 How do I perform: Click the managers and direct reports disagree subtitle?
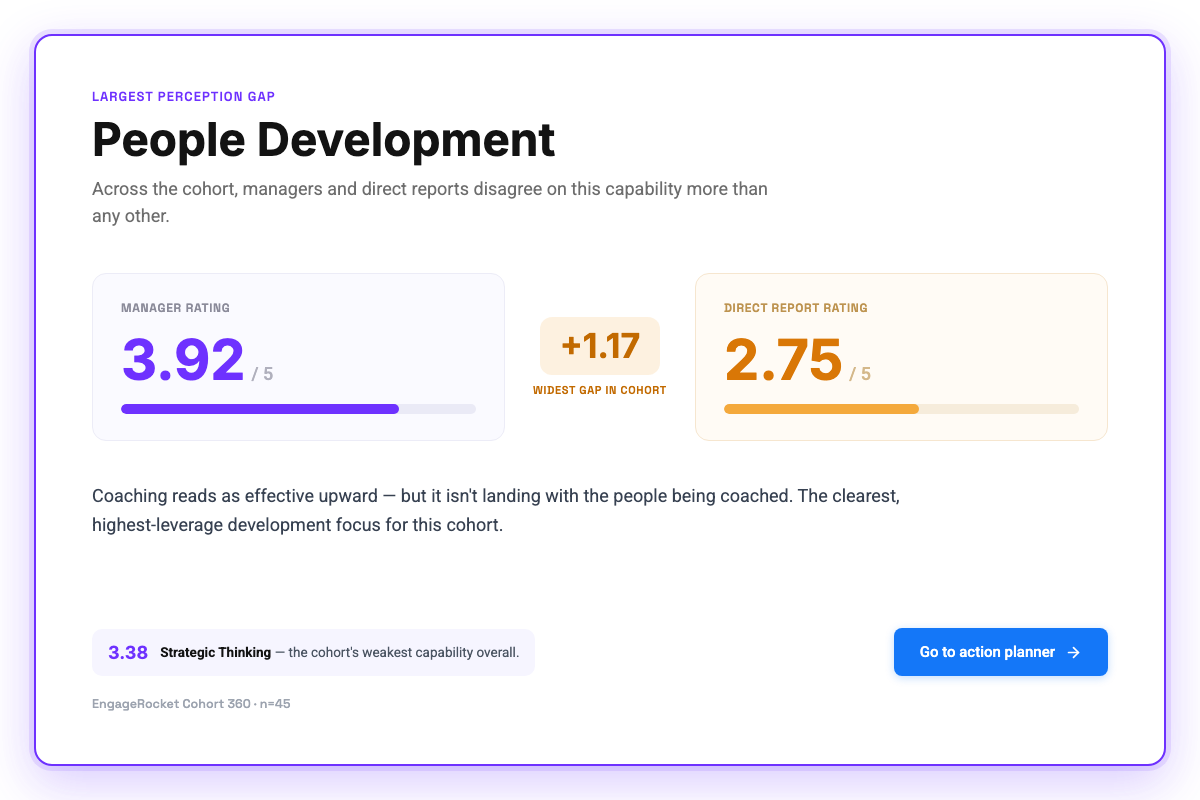[430, 202]
